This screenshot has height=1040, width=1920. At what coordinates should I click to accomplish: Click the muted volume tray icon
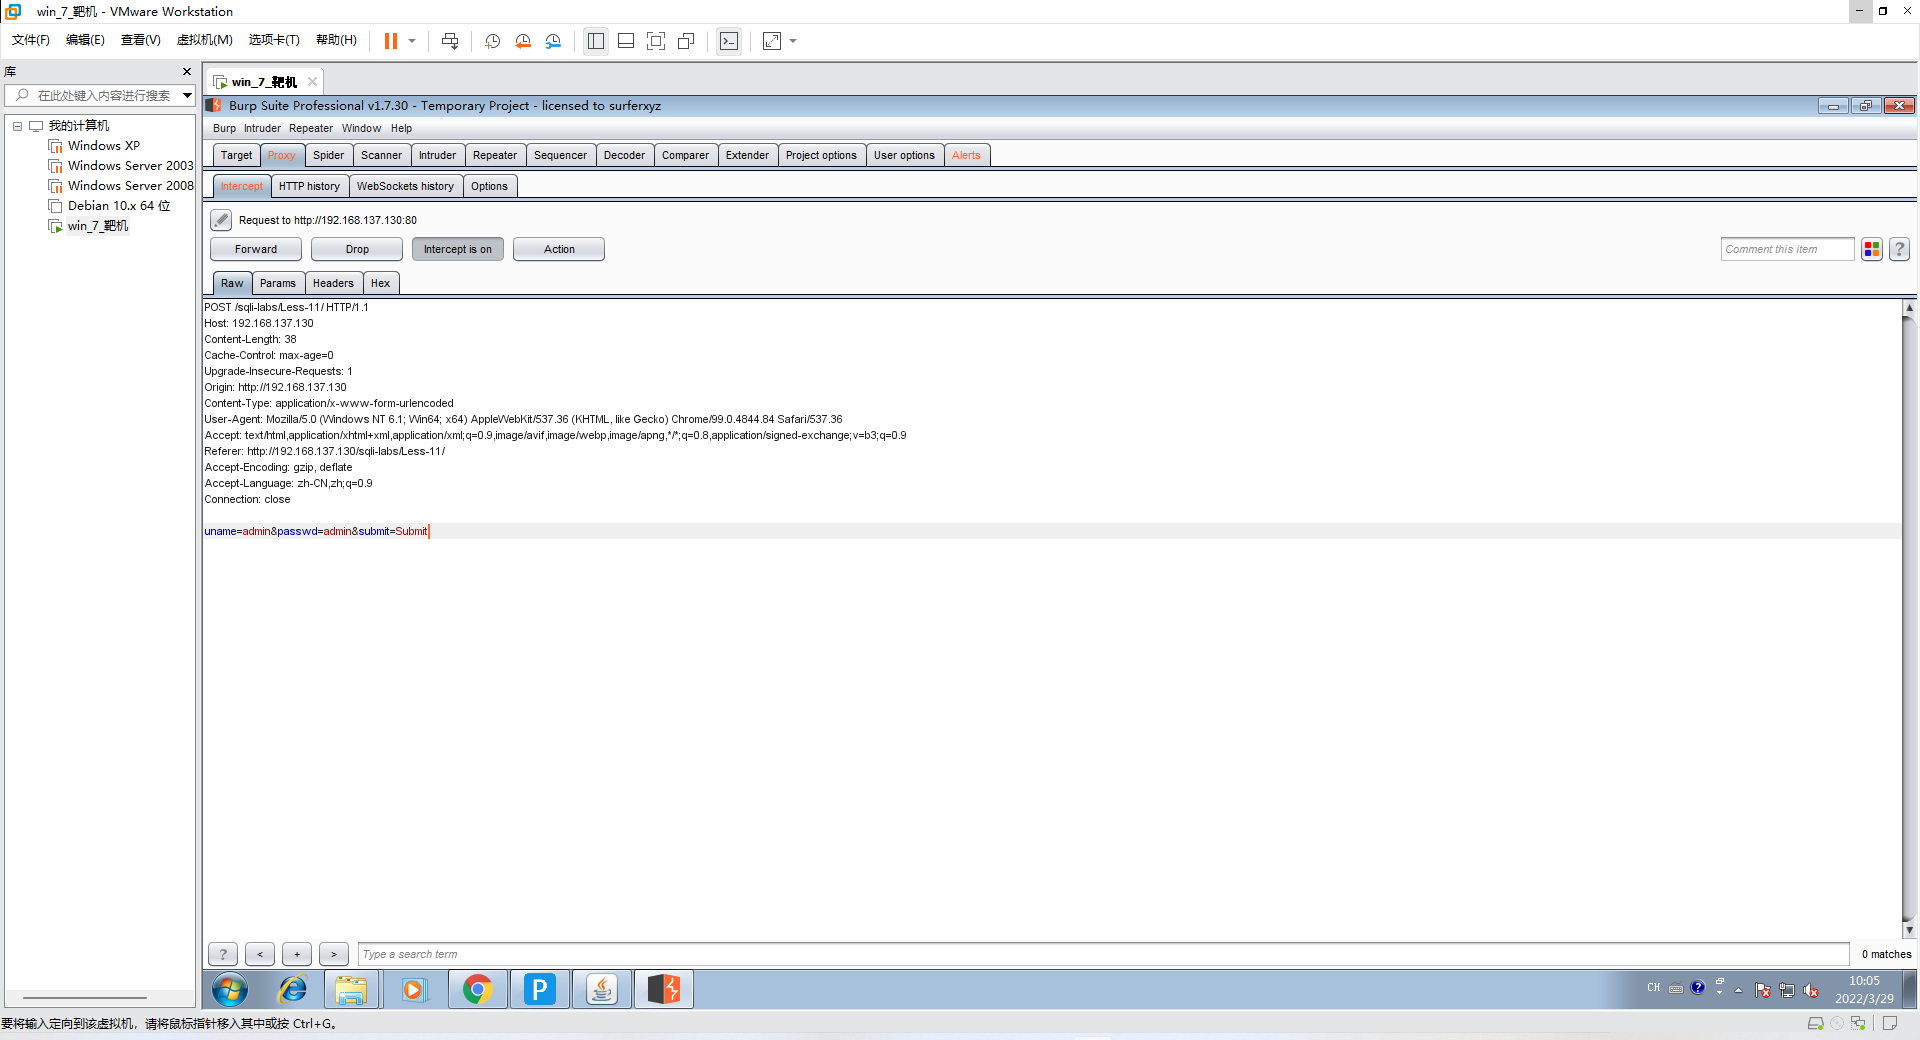(1811, 990)
